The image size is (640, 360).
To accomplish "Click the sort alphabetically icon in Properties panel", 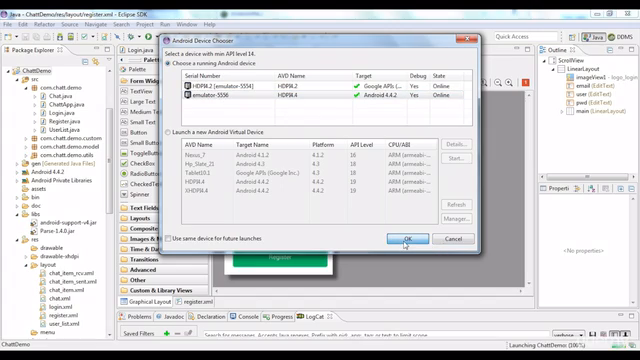I will (591, 188).
